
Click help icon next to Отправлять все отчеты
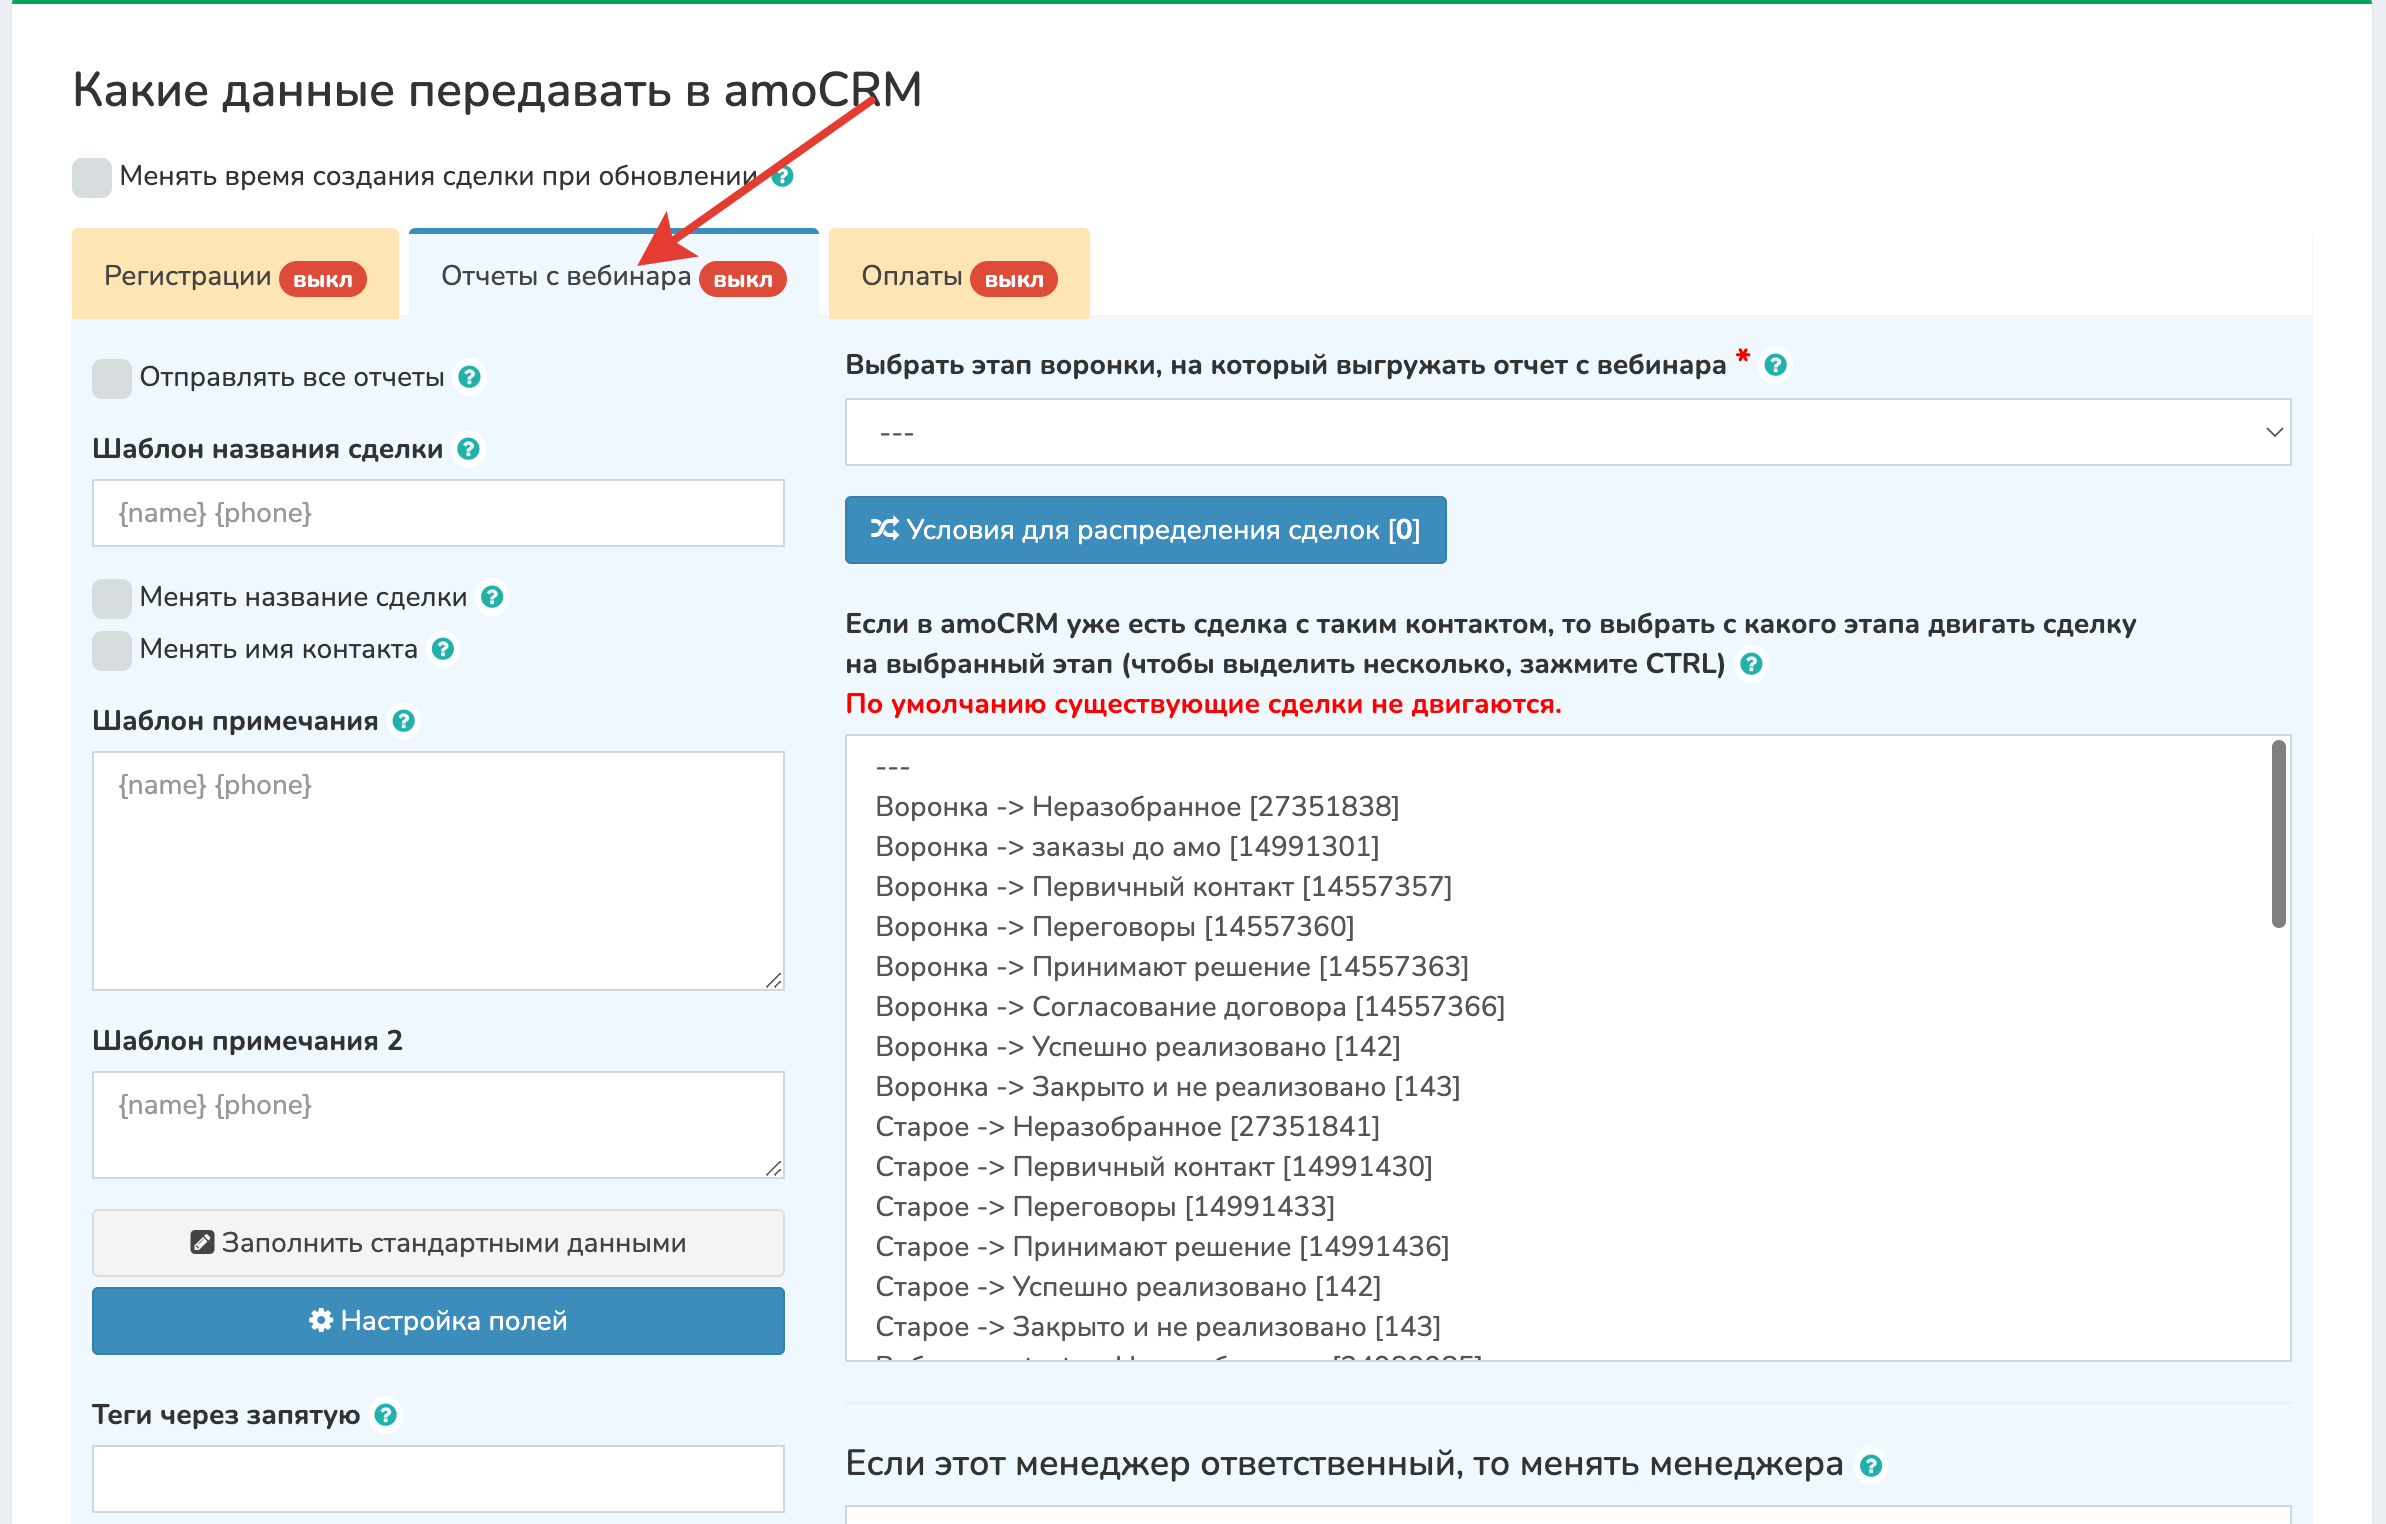pyautogui.click(x=469, y=377)
